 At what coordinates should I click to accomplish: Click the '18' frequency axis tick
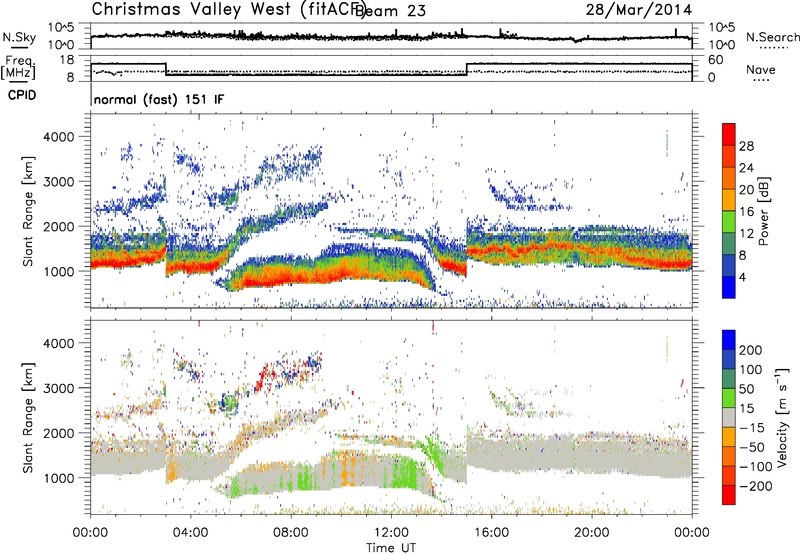click(x=67, y=60)
